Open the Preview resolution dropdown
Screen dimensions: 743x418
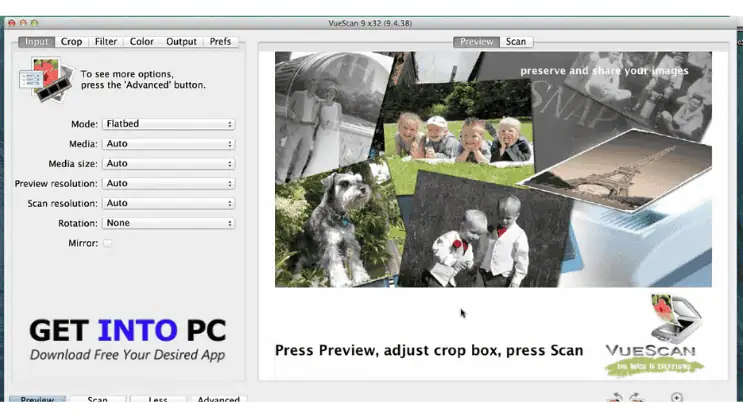click(169, 183)
